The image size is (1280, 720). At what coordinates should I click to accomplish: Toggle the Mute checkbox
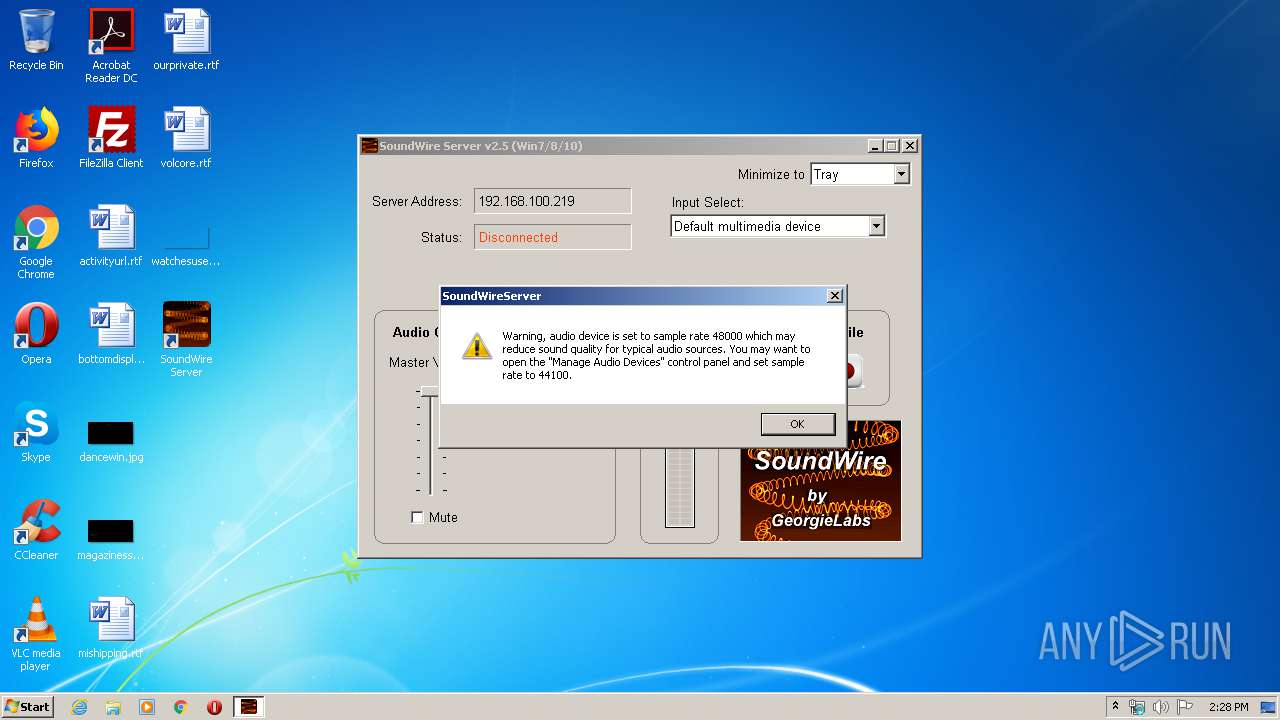pyautogui.click(x=417, y=517)
